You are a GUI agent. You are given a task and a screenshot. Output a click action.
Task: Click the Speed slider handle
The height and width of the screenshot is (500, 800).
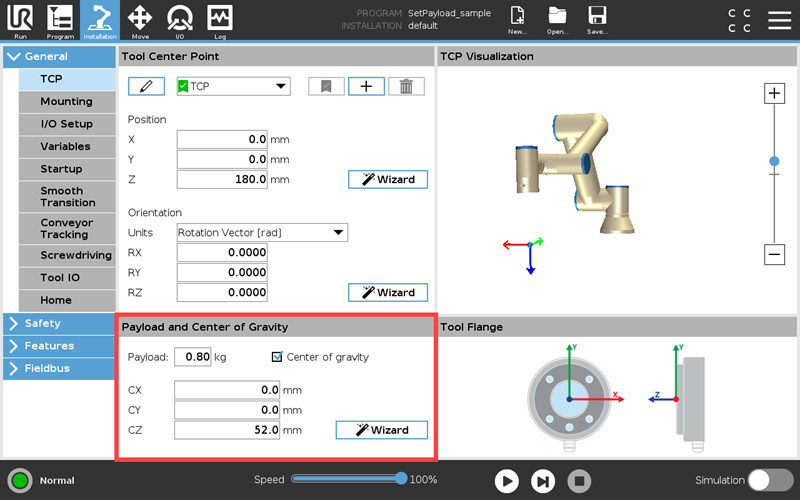click(401, 479)
